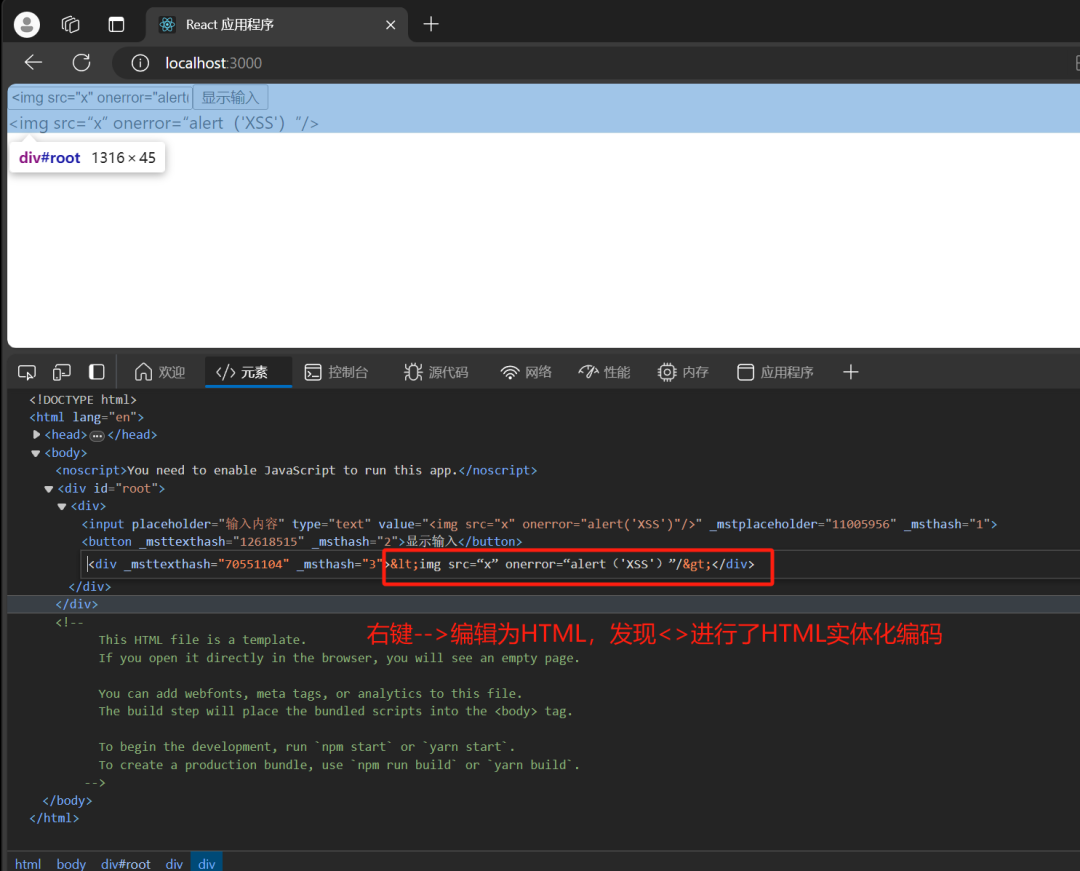This screenshot has height=871, width=1080.
Task: Collapse the body element node
Action: pyautogui.click(x=35, y=453)
